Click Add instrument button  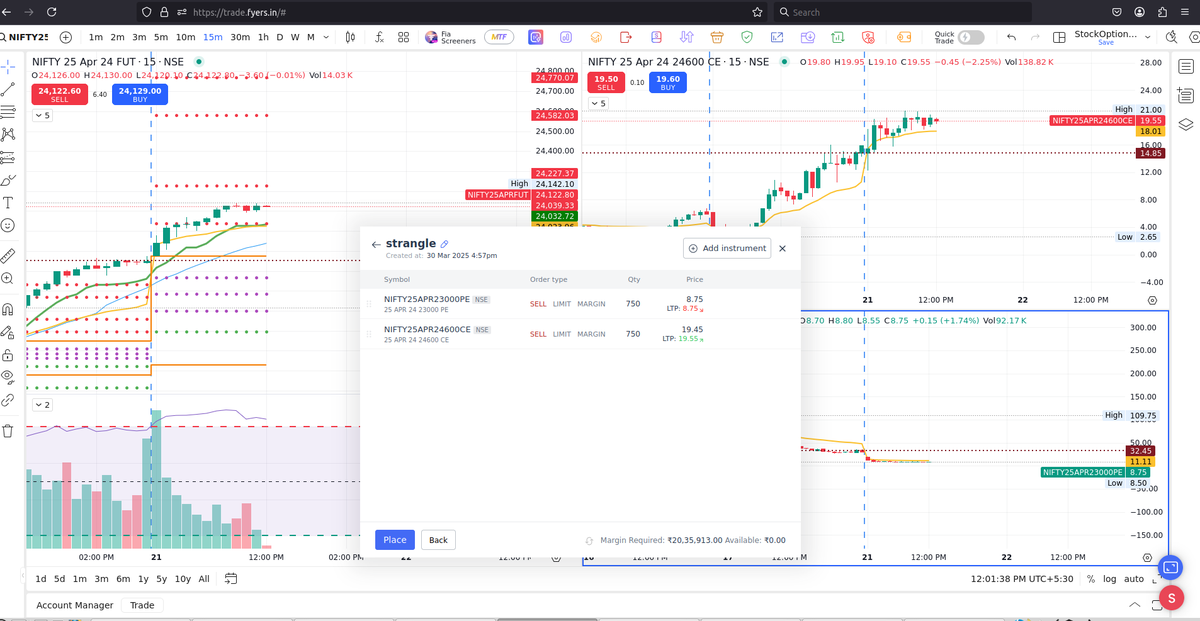727,248
